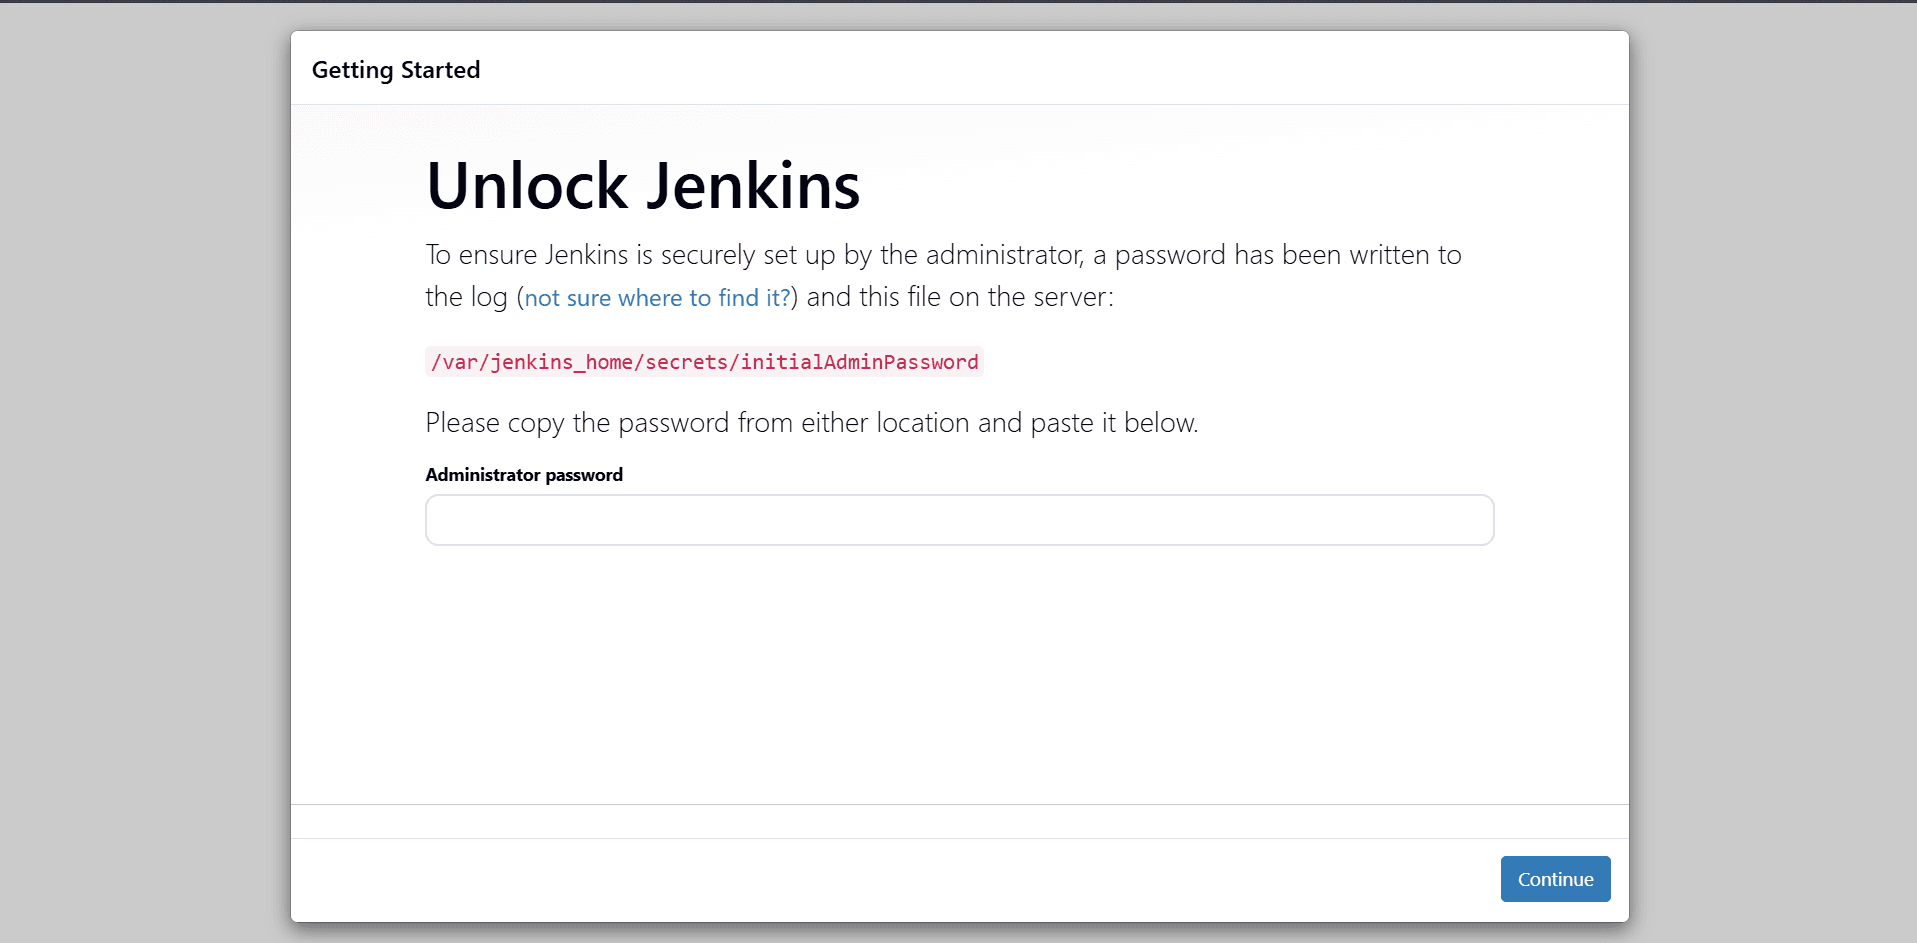Image resolution: width=1917 pixels, height=943 pixels.
Task: Click "the log" text before the link
Action: coord(466,297)
